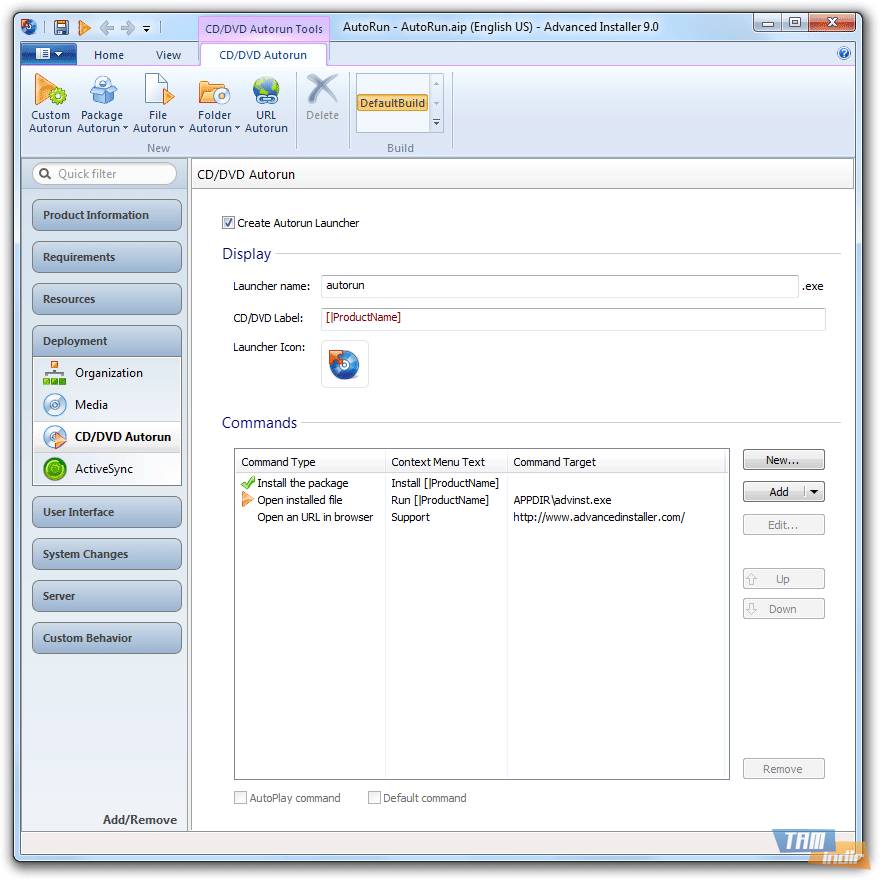The image size is (881, 881).
Task: Switch to the View ribbon tab
Action: point(168,55)
